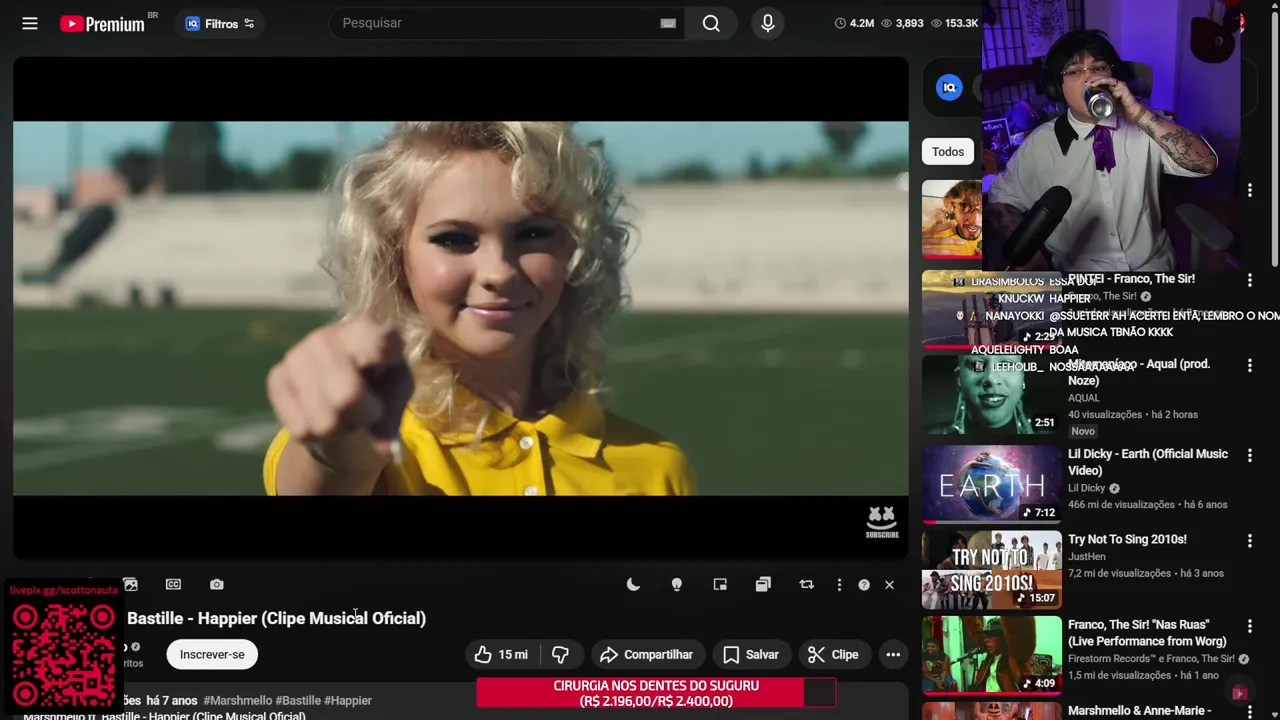Open the vertical dots menu in video toolbar
The width and height of the screenshot is (1280, 720).
(x=839, y=584)
